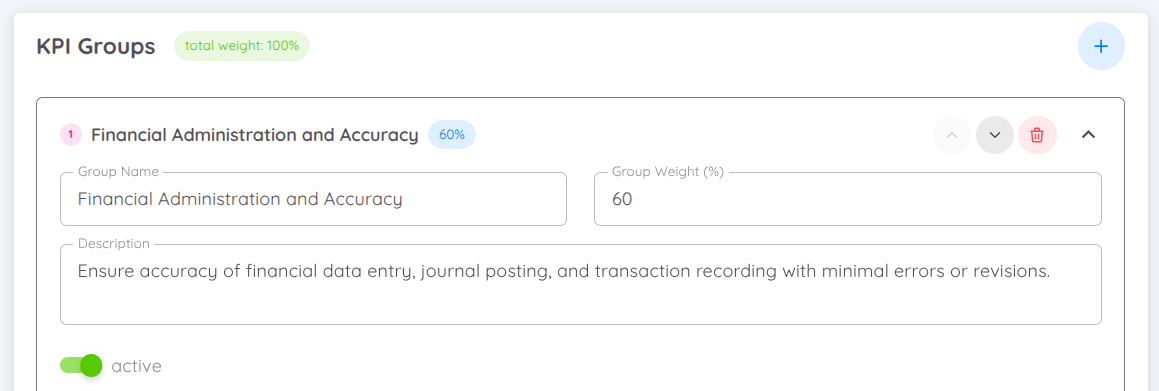Image resolution: width=1159 pixels, height=391 pixels.
Task: Click the KPI Groups heading
Action: click(95, 47)
